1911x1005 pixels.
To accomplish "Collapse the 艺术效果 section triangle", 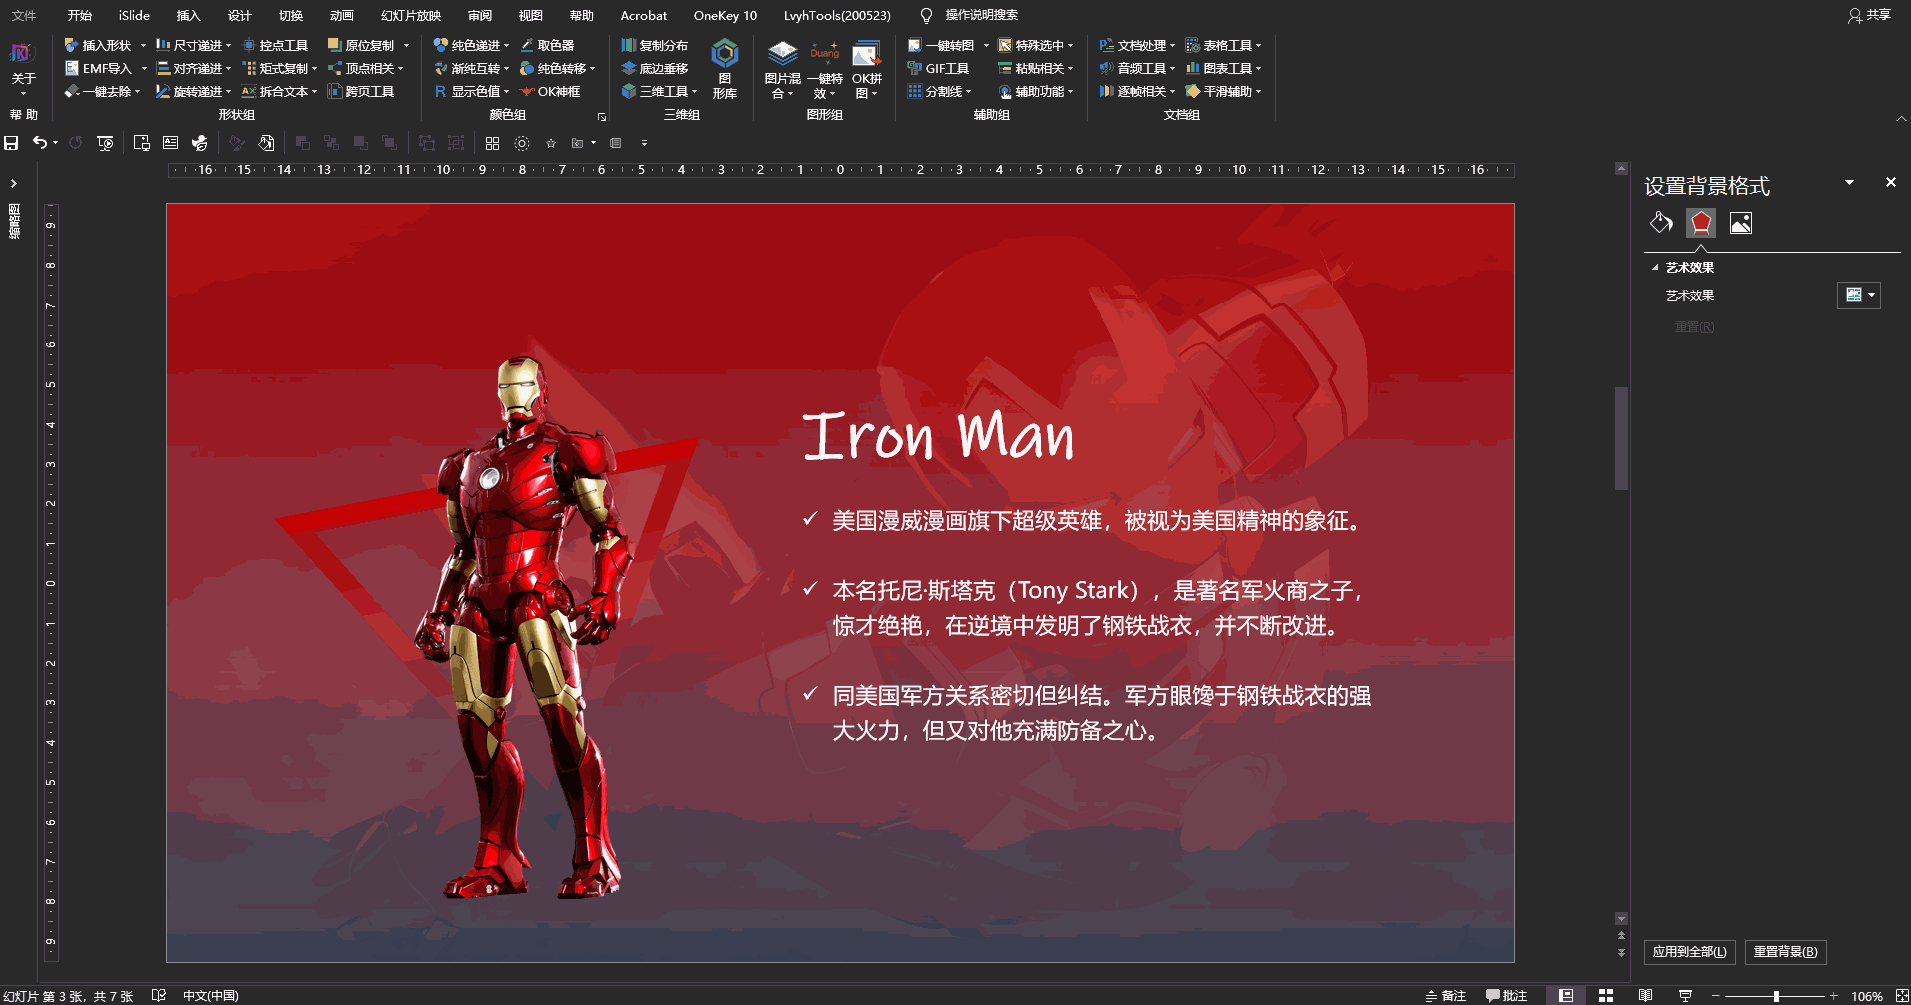I will point(1655,268).
